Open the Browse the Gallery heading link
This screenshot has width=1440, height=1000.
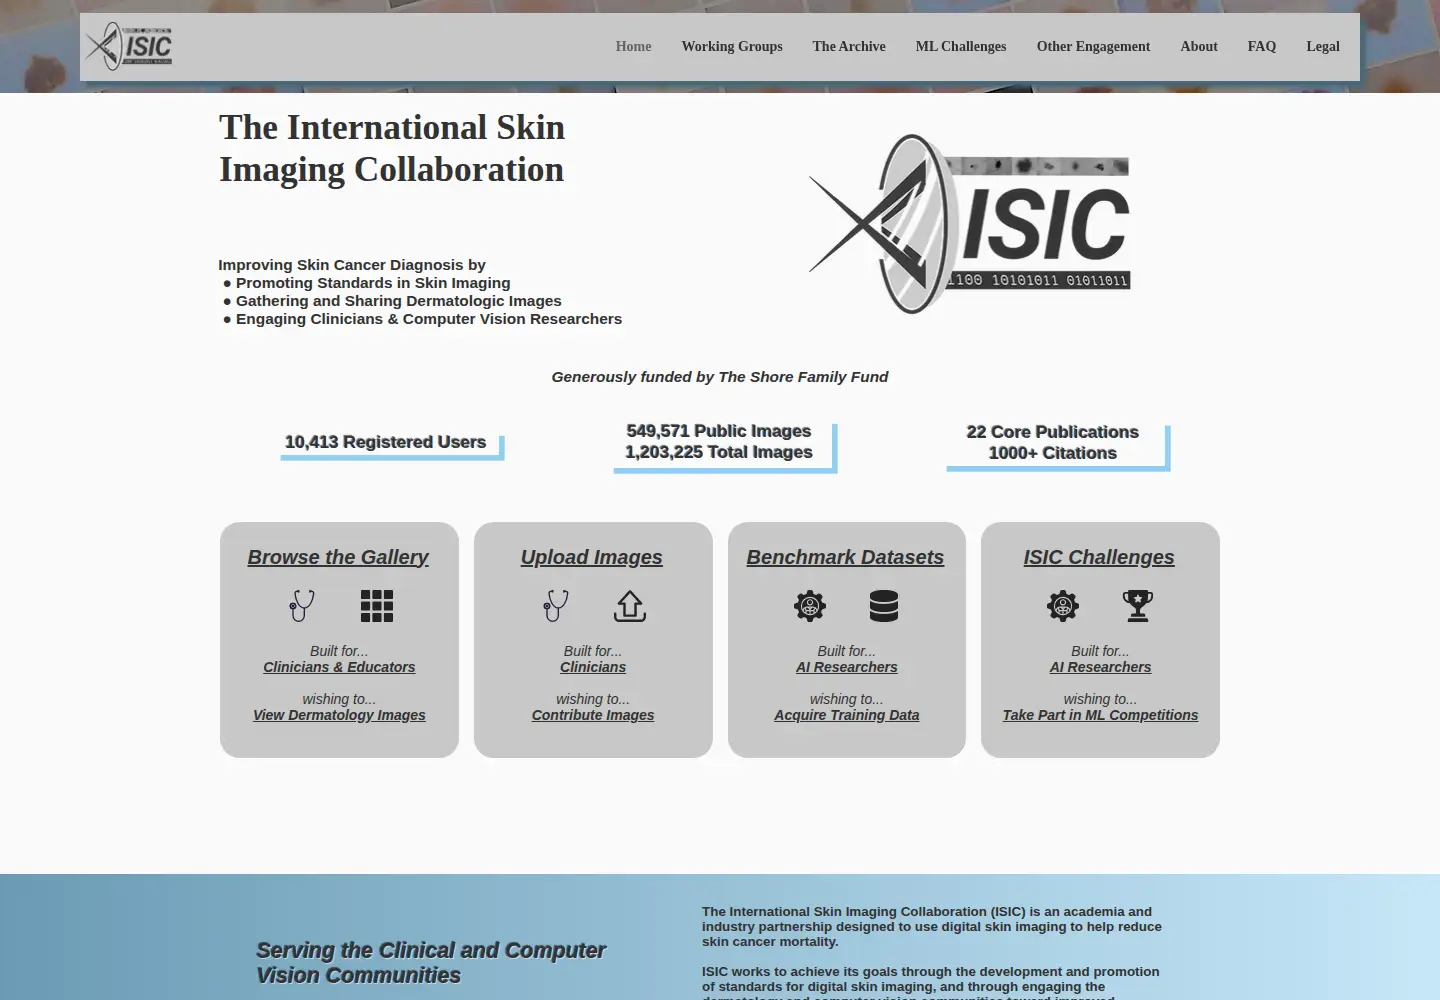tap(338, 557)
